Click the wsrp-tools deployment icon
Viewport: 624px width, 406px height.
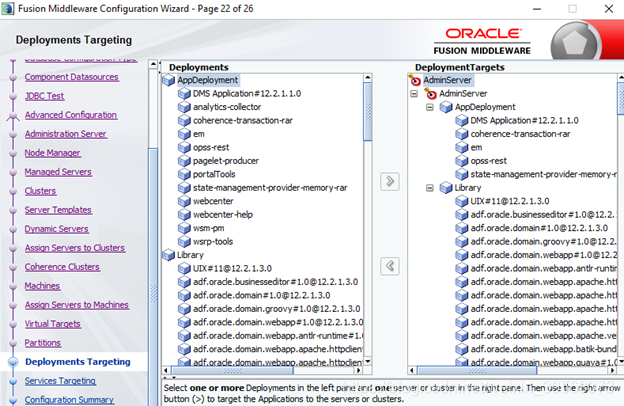[x=184, y=242]
